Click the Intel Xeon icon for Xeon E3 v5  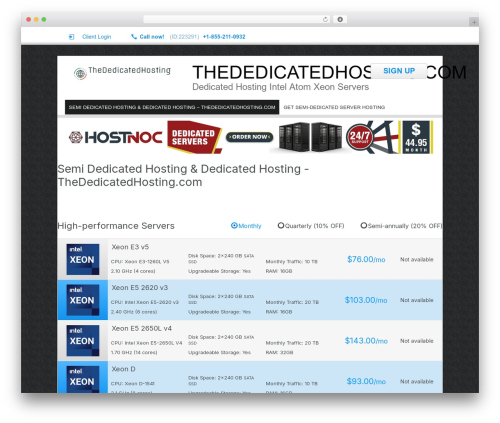[x=83, y=259]
